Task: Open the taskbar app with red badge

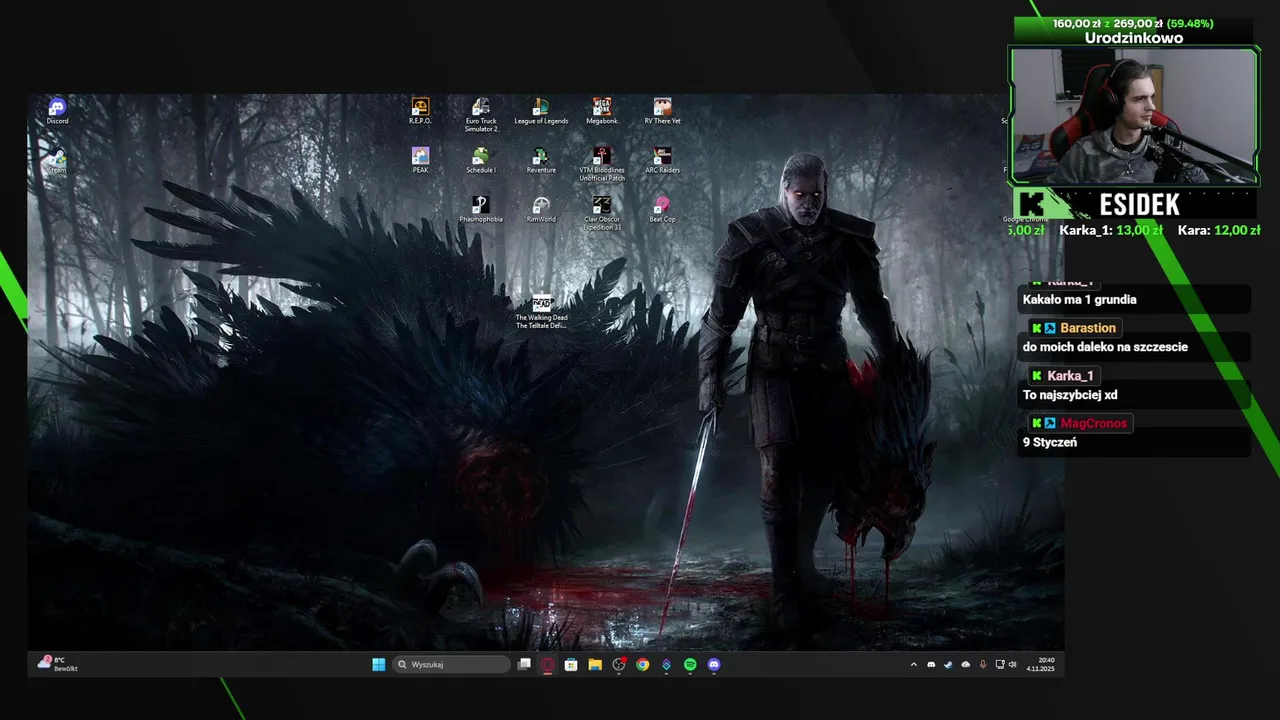Action: pyautogui.click(x=619, y=664)
